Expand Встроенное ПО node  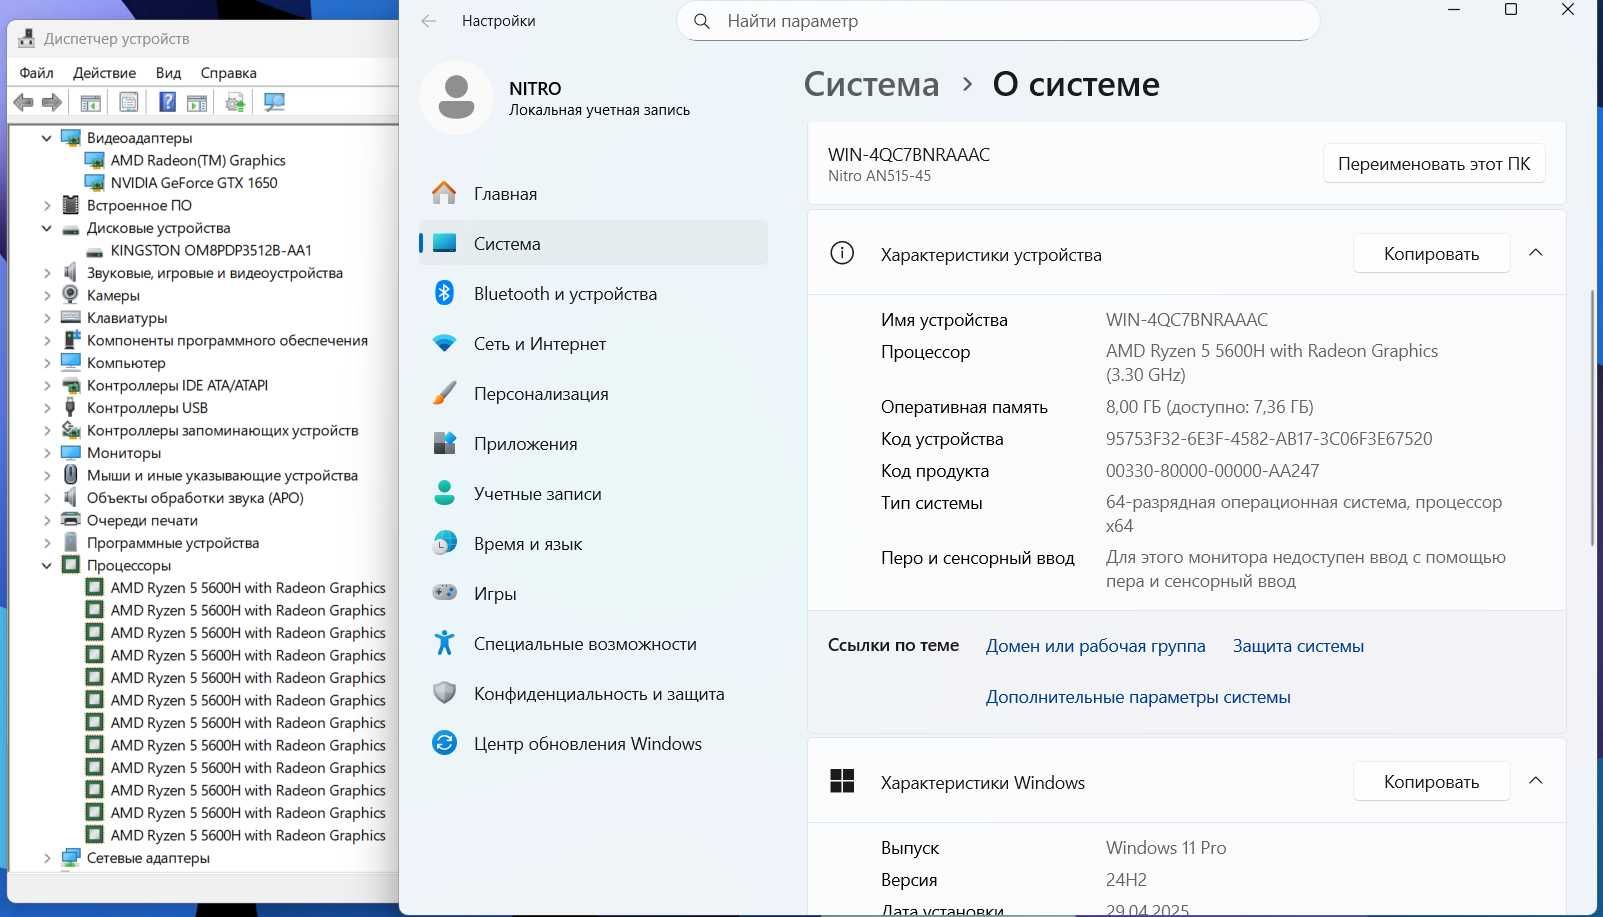46,205
